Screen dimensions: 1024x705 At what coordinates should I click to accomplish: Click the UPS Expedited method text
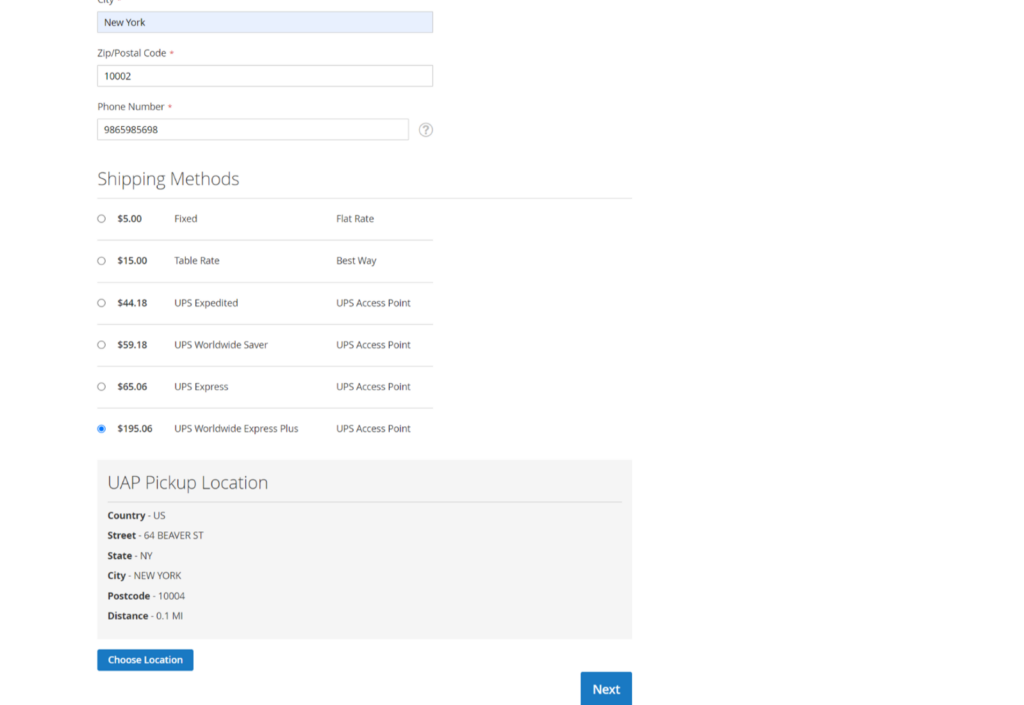click(206, 303)
